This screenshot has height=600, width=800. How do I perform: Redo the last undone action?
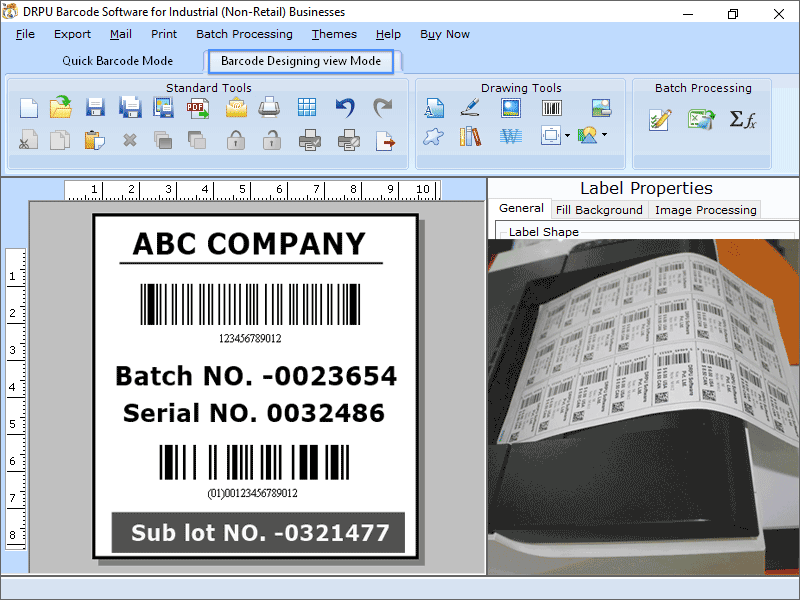point(383,107)
